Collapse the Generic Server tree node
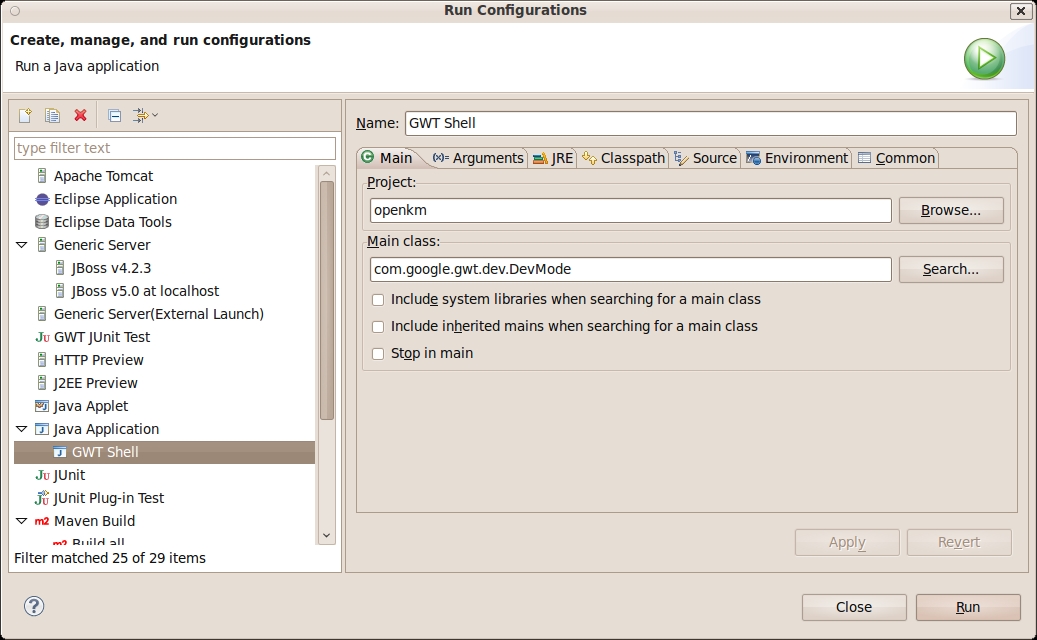Image resolution: width=1037 pixels, height=640 pixels. (x=22, y=245)
